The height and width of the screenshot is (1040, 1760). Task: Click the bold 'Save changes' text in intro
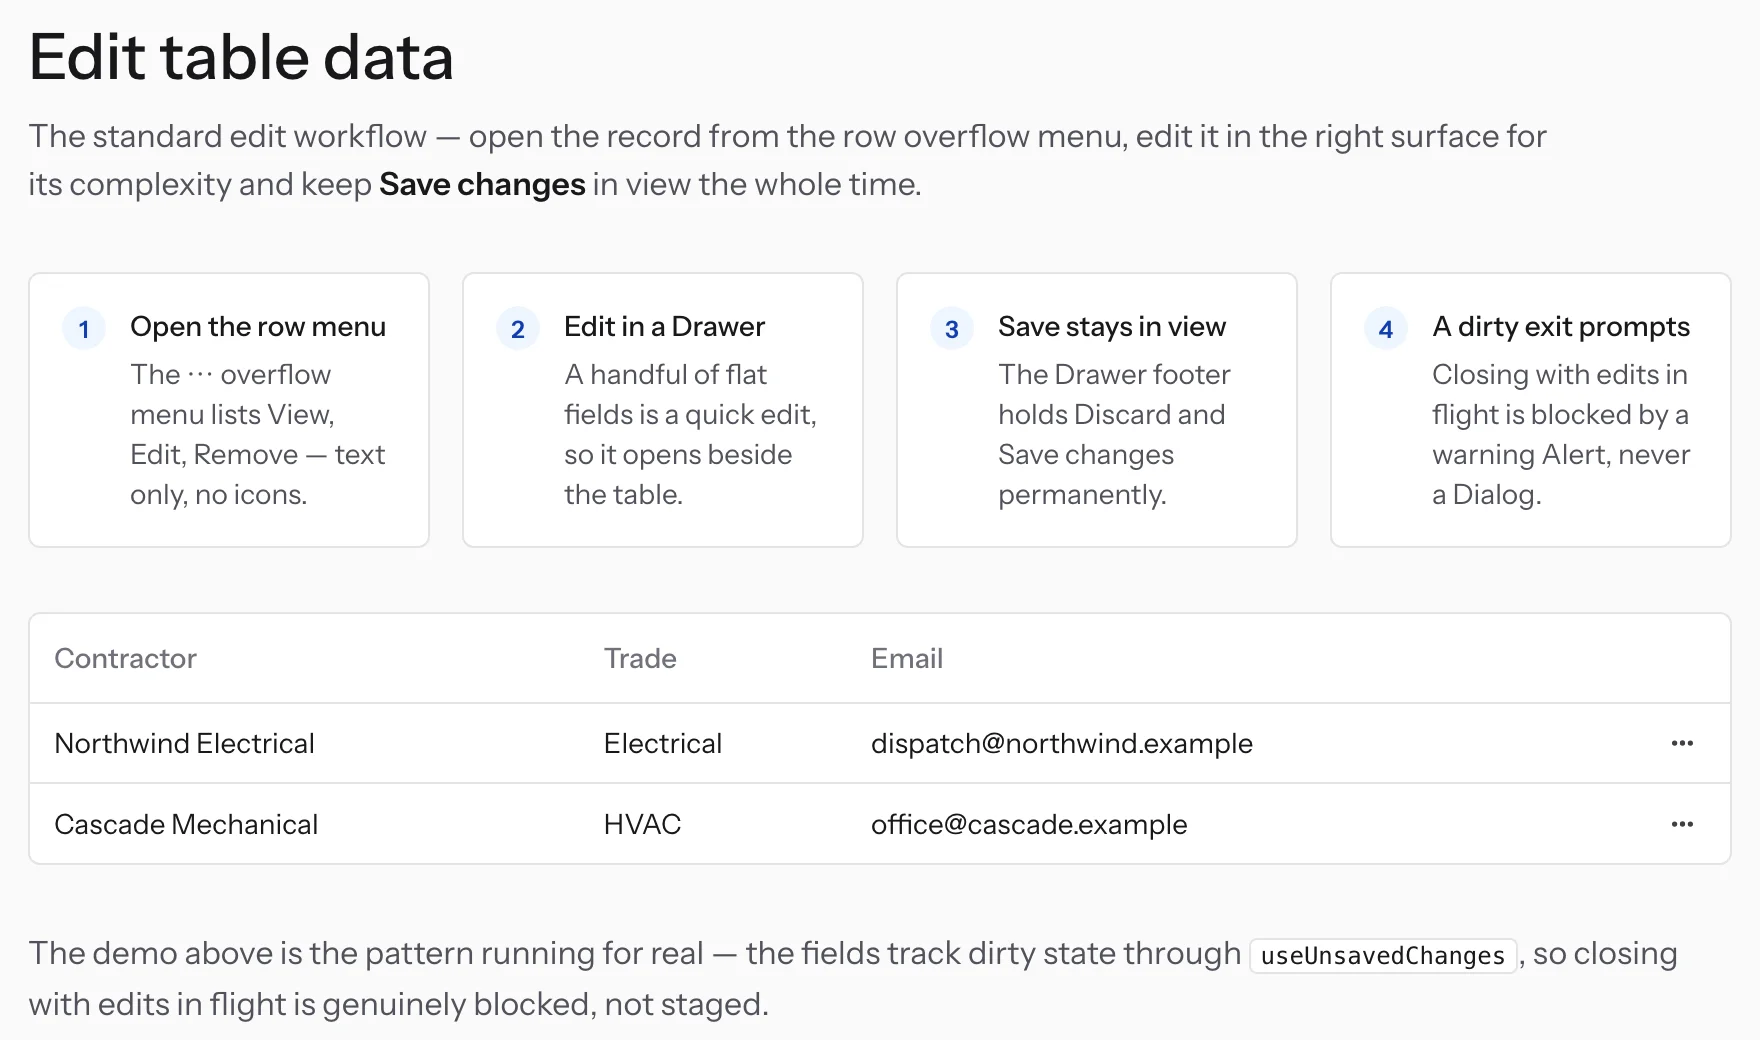(482, 184)
